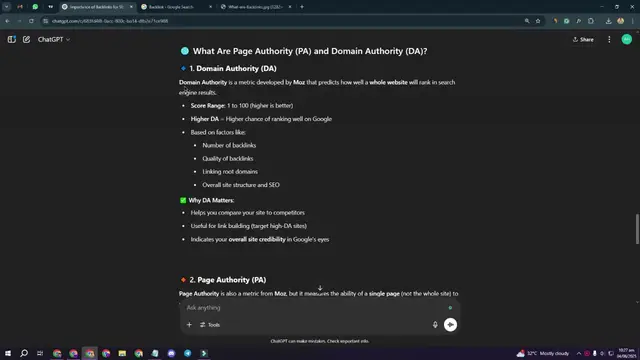Open File Explorer from the taskbar
Image resolution: width=640 pixels, height=360 pixels.
(122, 353)
